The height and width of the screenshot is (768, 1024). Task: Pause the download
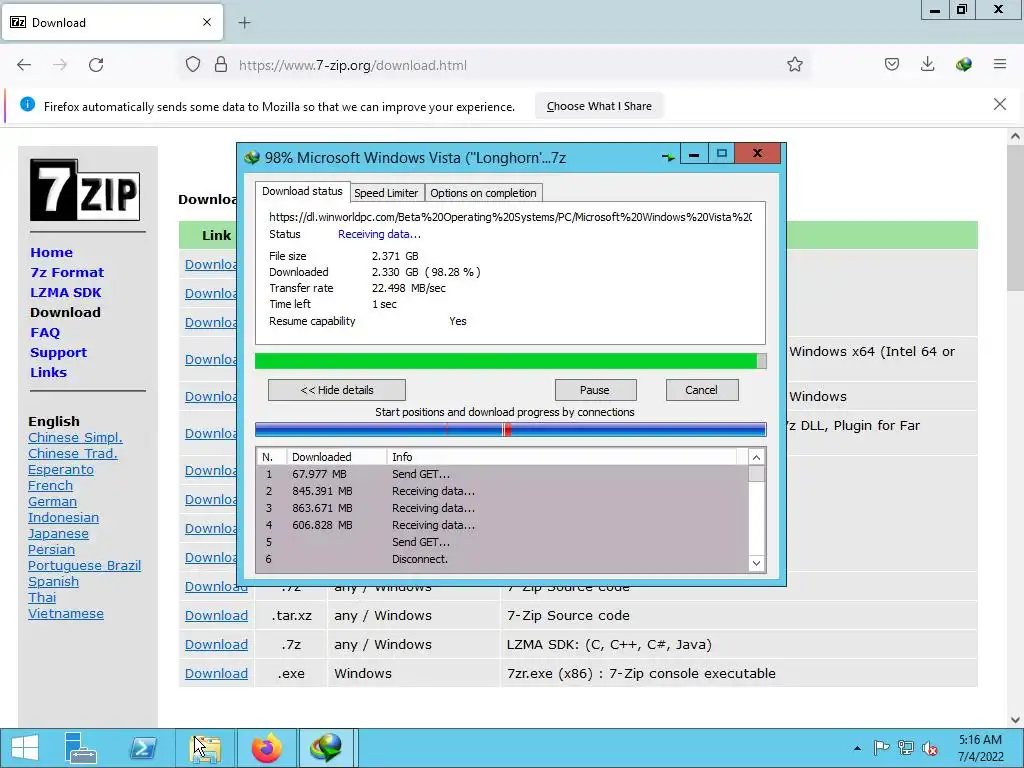[595, 390]
